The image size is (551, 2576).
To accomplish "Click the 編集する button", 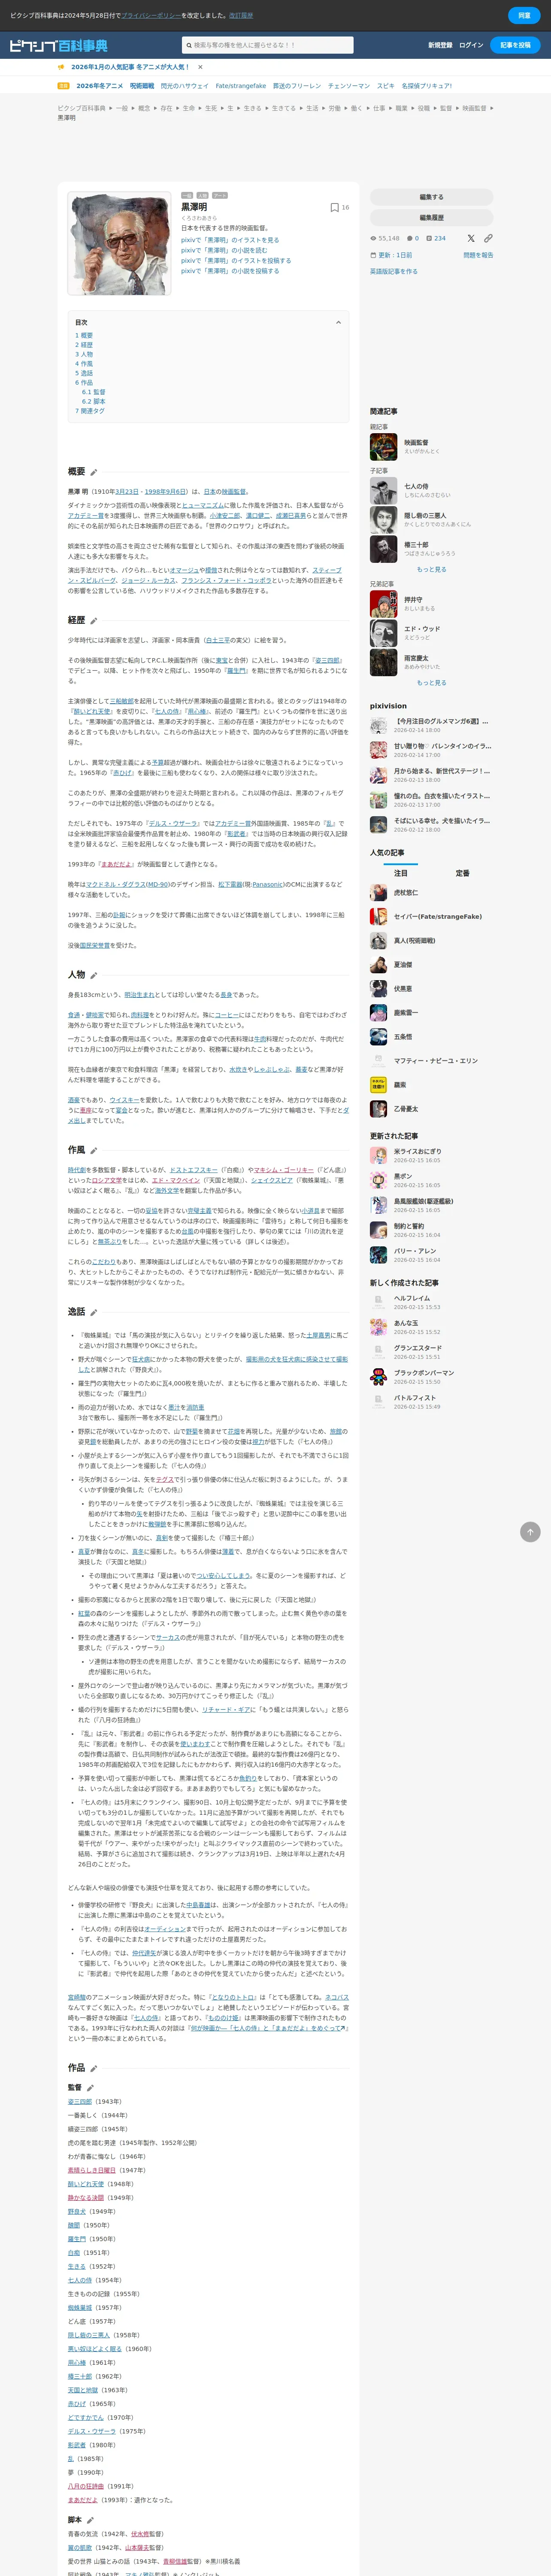I will click(x=432, y=197).
